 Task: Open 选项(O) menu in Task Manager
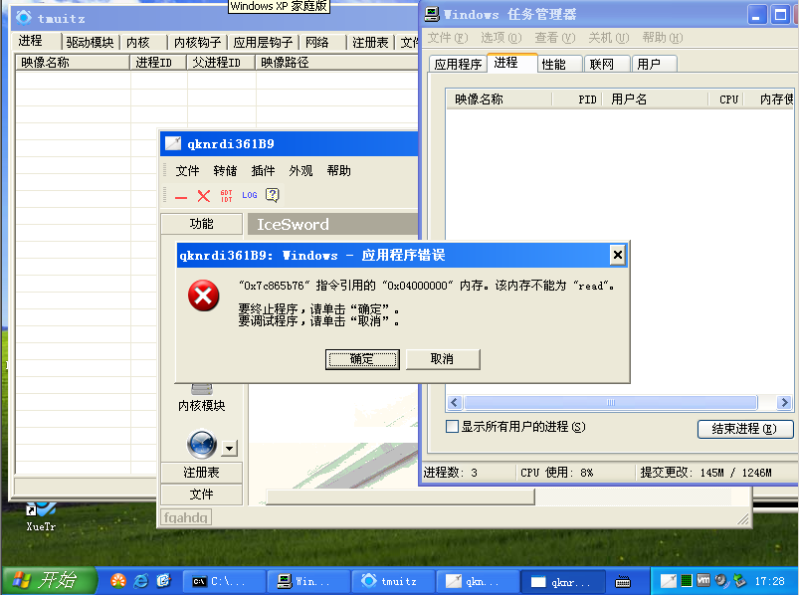(501, 38)
